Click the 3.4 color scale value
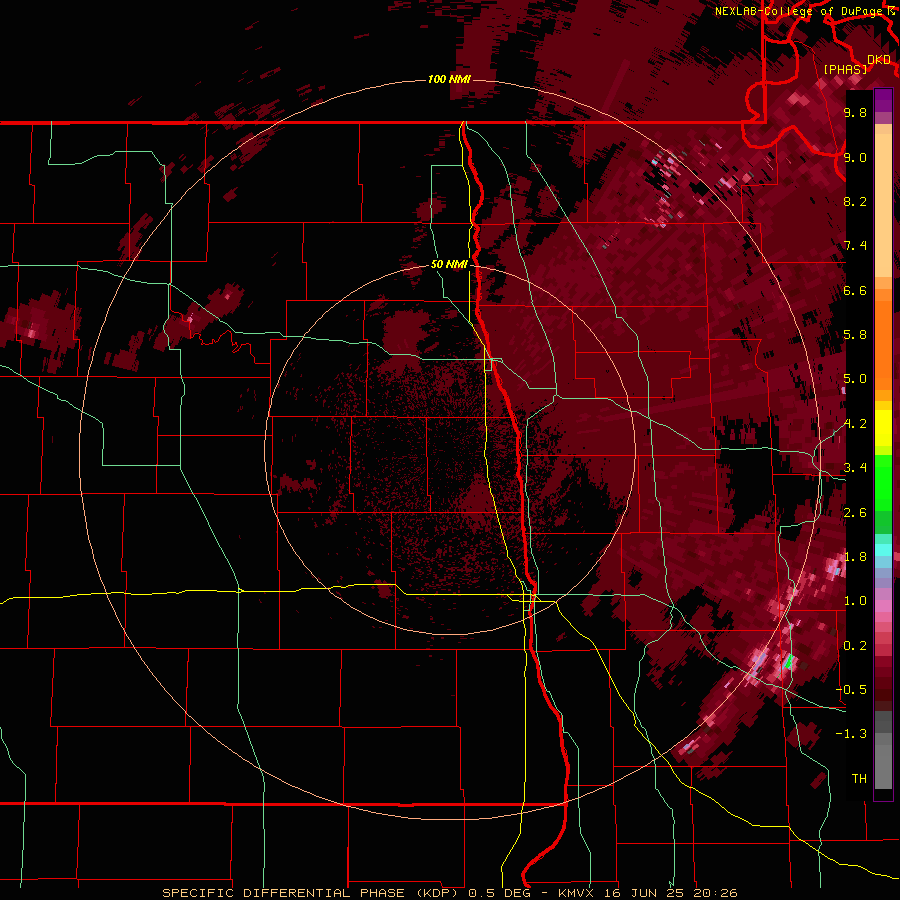900x900 pixels. [x=855, y=468]
